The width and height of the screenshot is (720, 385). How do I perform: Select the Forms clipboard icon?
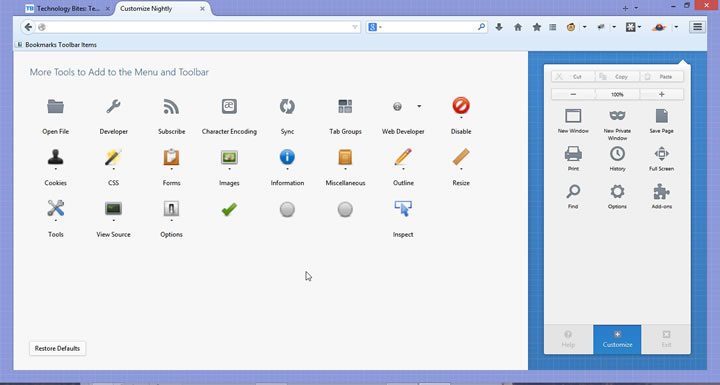pyautogui.click(x=171, y=157)
